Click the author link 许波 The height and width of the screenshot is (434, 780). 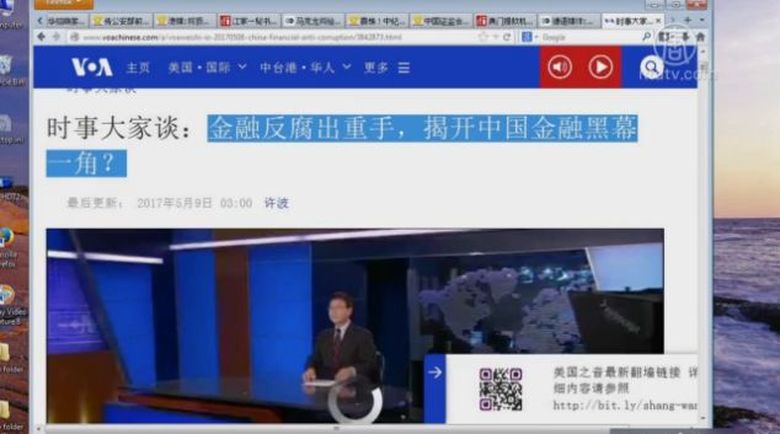click(x=276, y=203)
